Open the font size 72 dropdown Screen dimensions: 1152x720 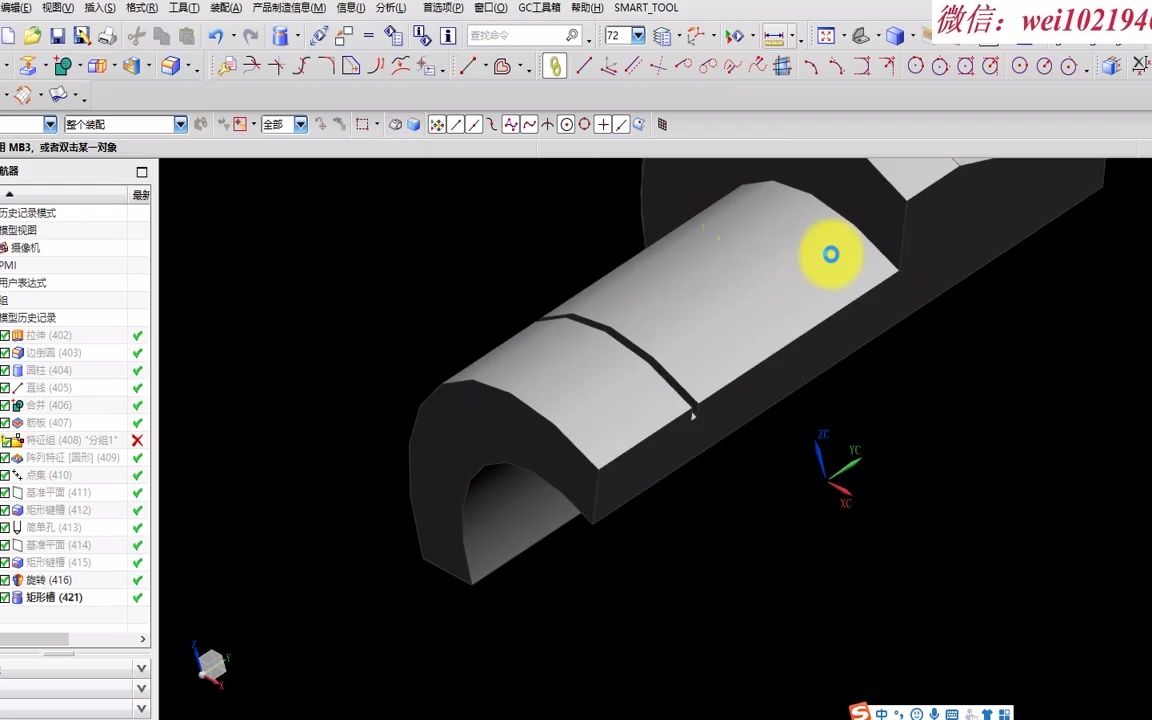click(637, 34)
